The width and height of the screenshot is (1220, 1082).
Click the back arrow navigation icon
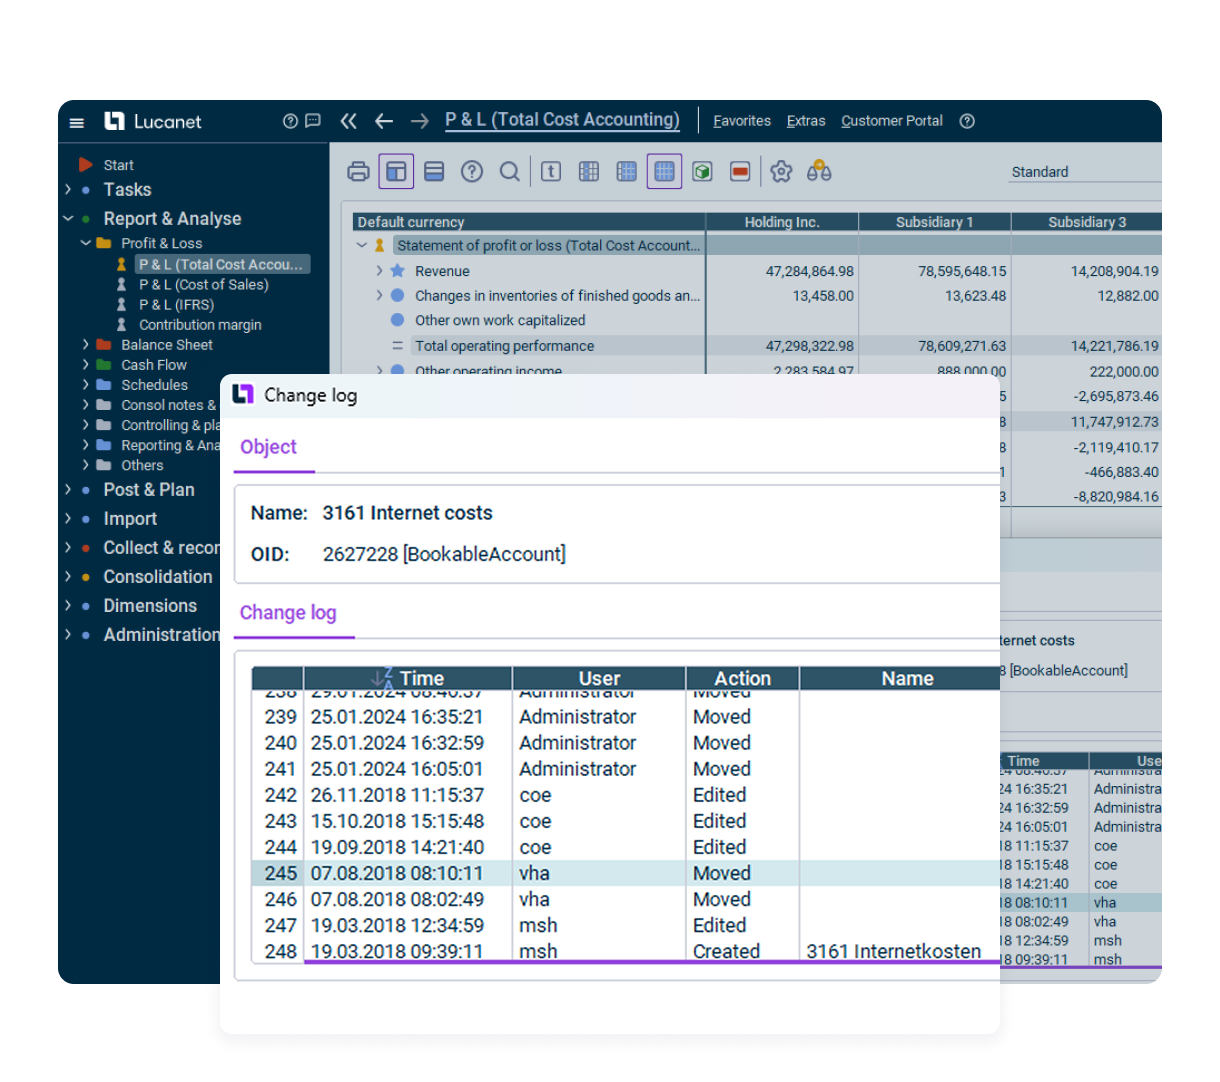(x=384, y=121)
